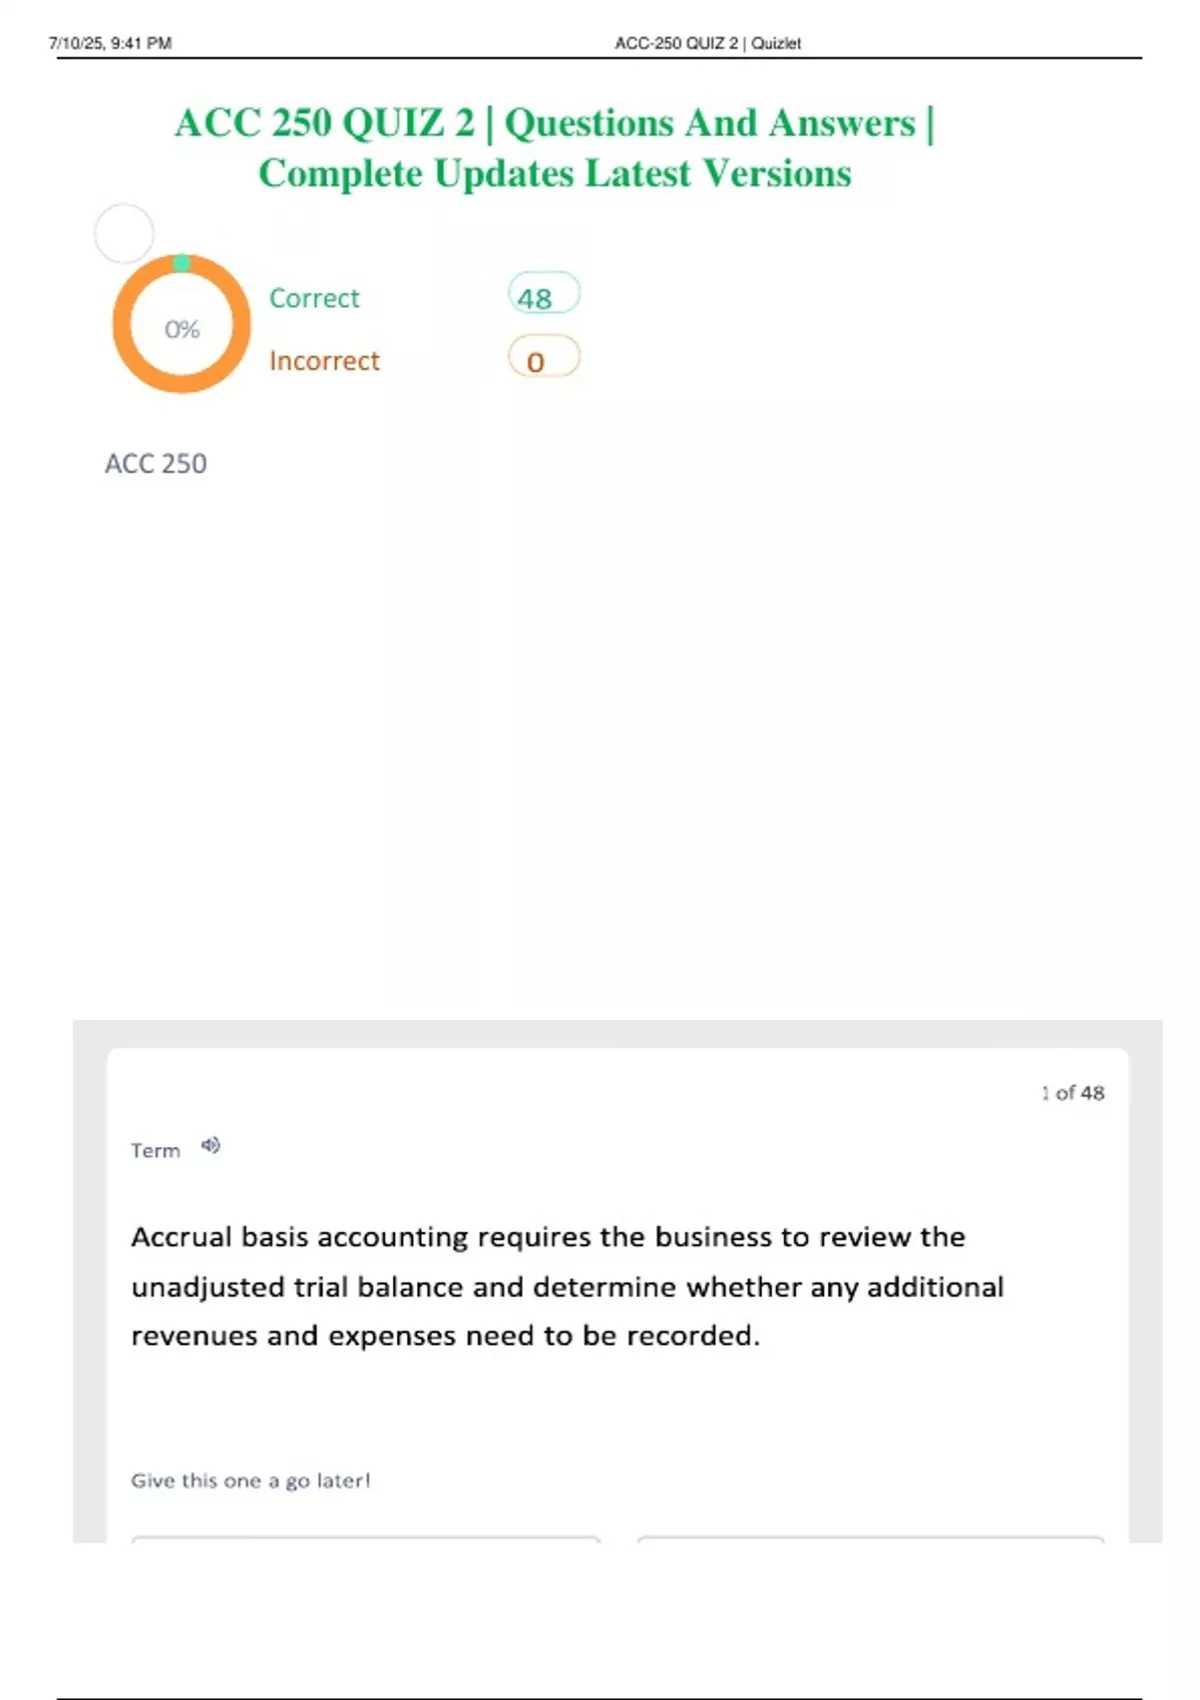Click the green dot on the progress ring

coord(181,263)
